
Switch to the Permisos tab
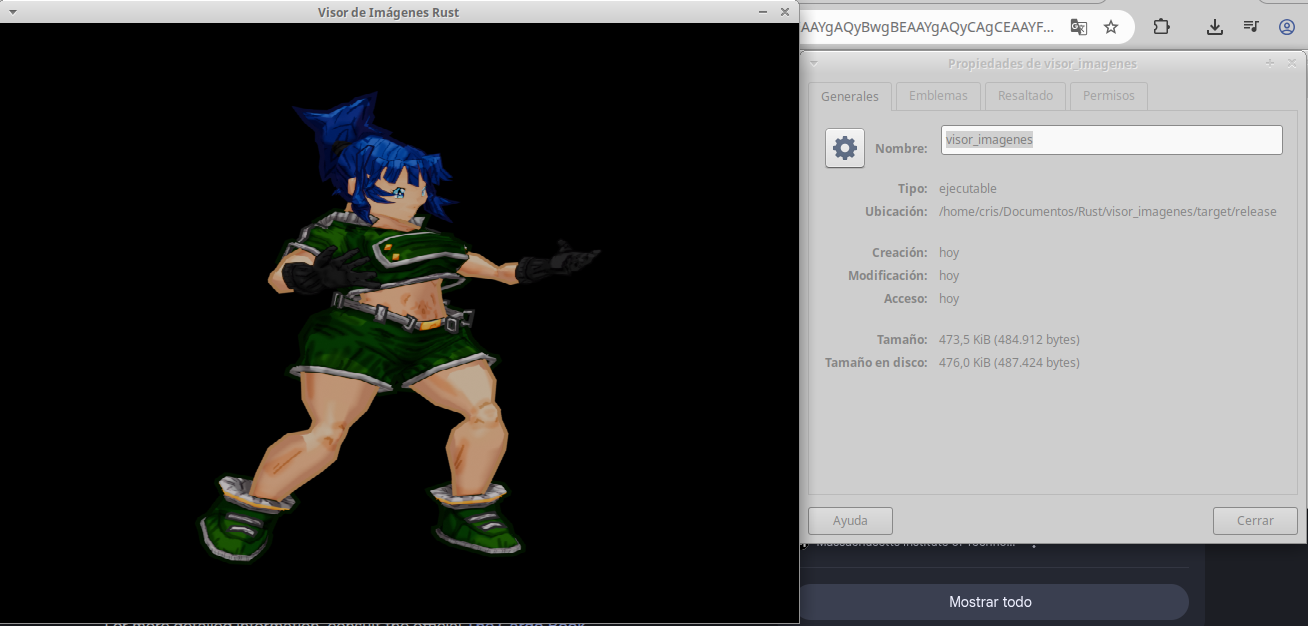(1109, 96)
